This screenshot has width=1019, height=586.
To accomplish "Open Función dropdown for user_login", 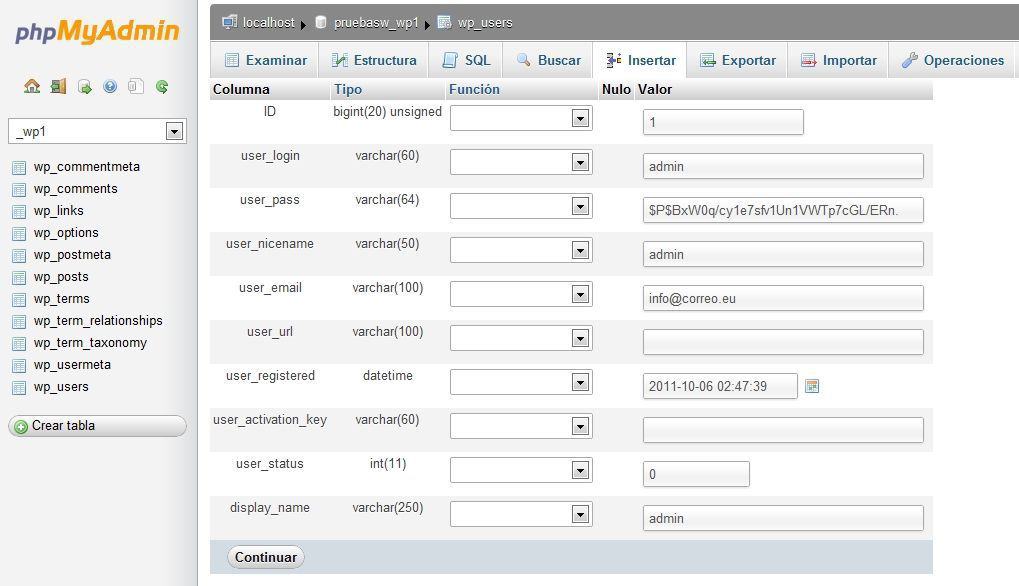I will pos(521,162).
